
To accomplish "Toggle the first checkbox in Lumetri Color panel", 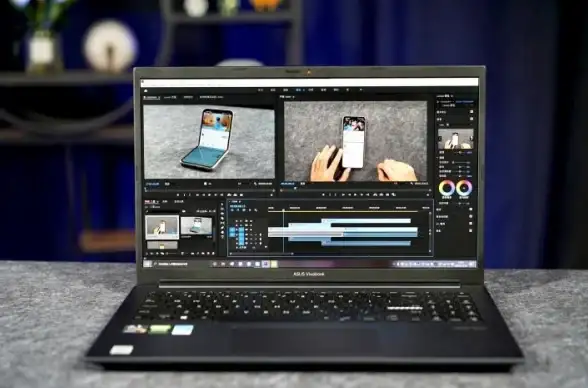I will (x=471, y=112).
